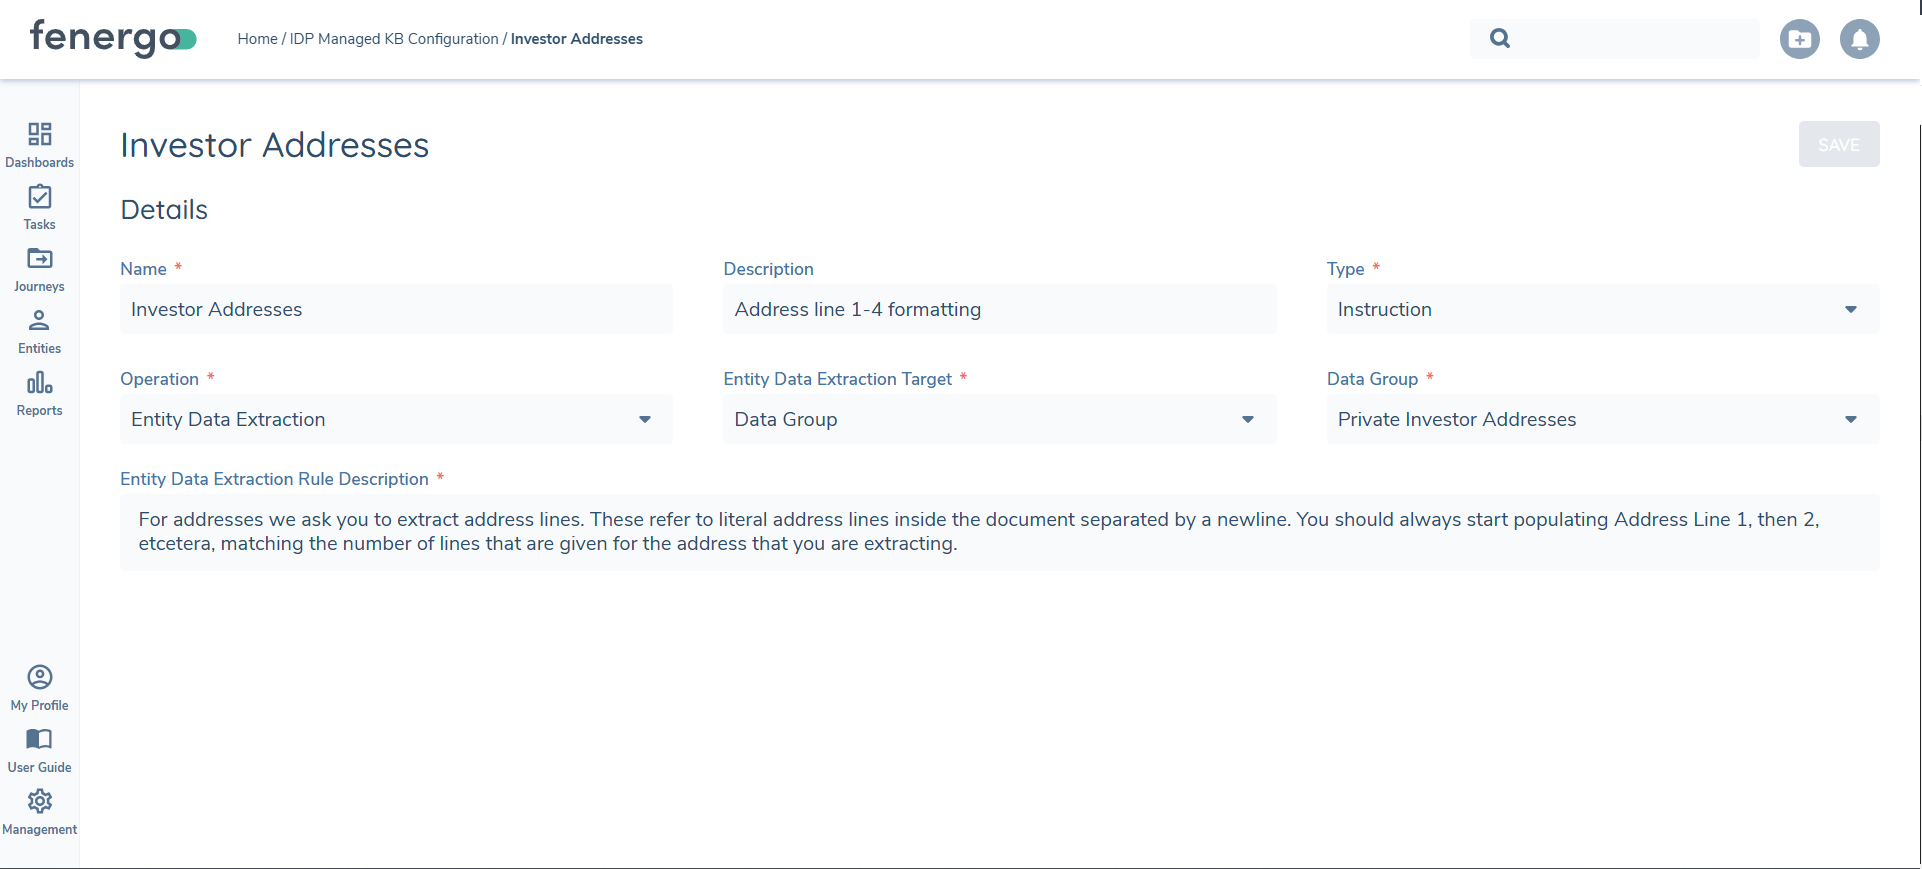The width and height of the screenshot is (1922, 869).
Task: Open the Operation dropdown
Action: tap(395, 420)
